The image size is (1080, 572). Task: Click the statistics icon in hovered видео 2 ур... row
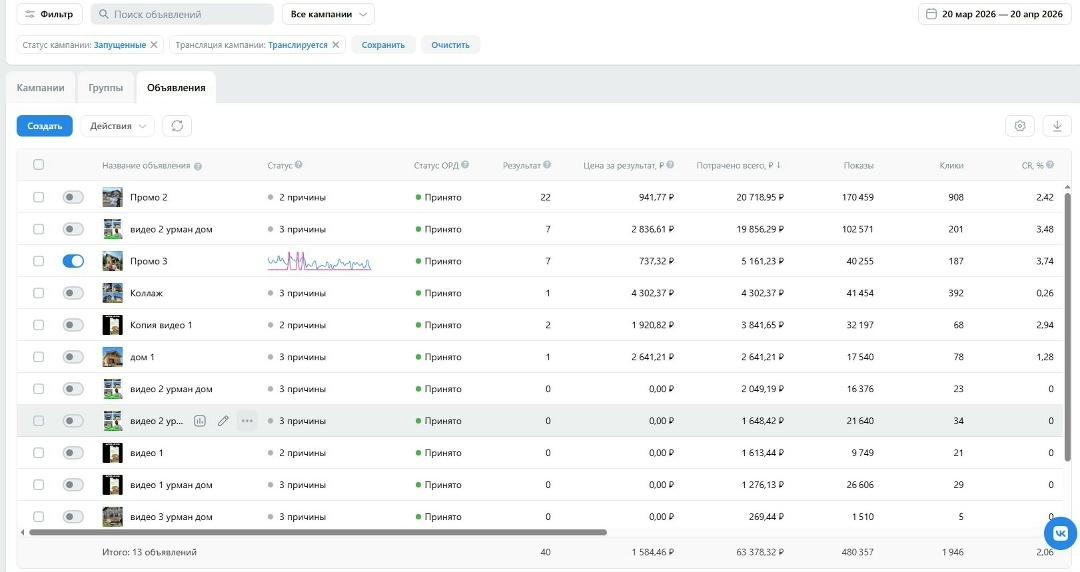[200, 420]
